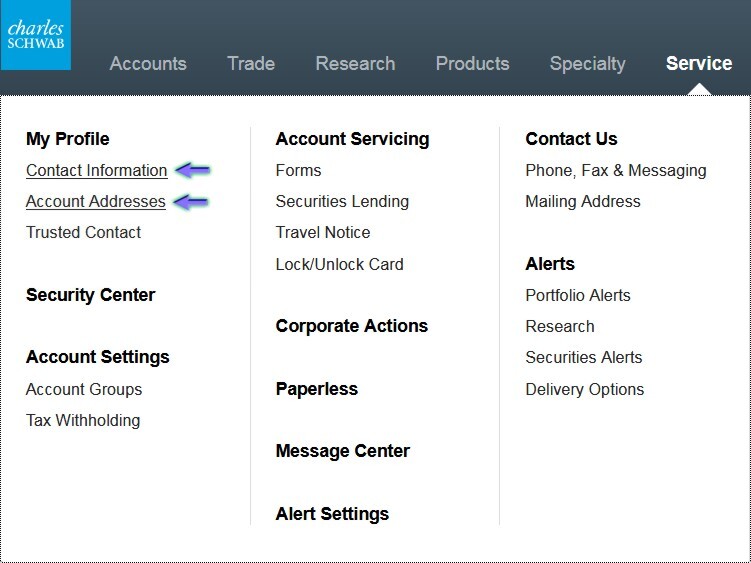Viewport: 751px width, 563px height.
Task: Open Security Center
Action: tap(90, 295)
